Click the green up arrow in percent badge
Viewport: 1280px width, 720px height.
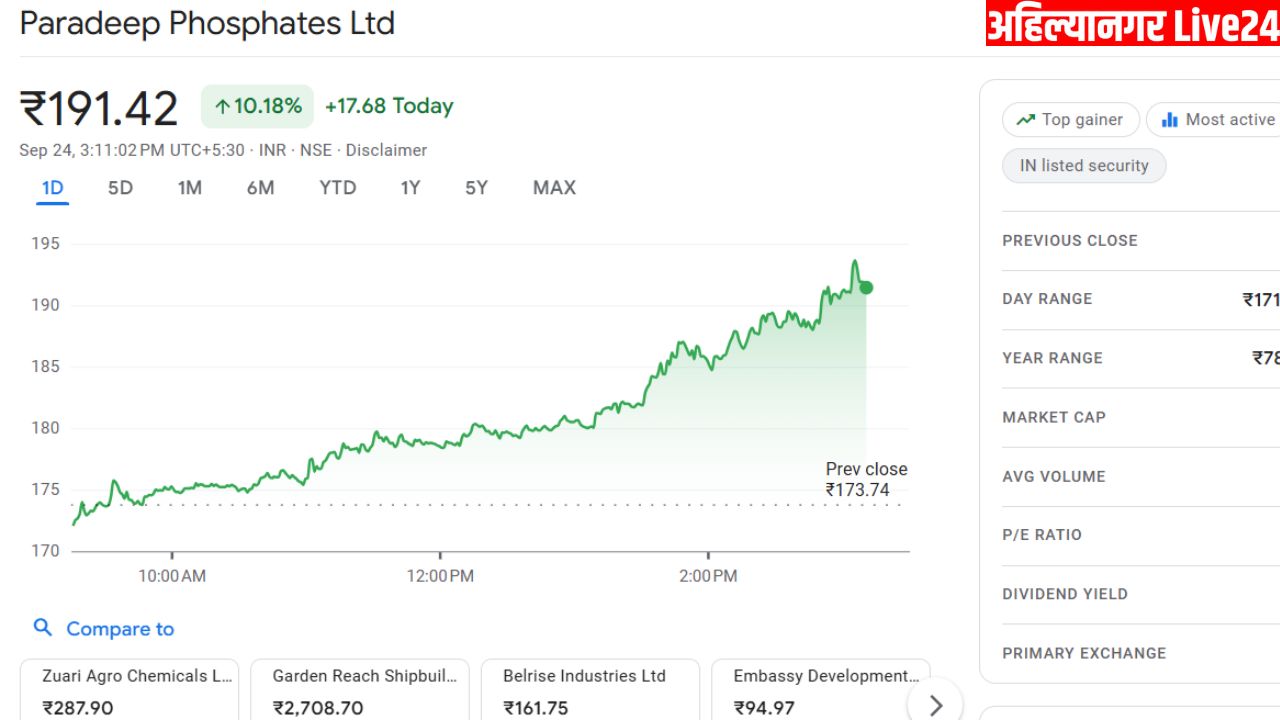tap(222, 106)
